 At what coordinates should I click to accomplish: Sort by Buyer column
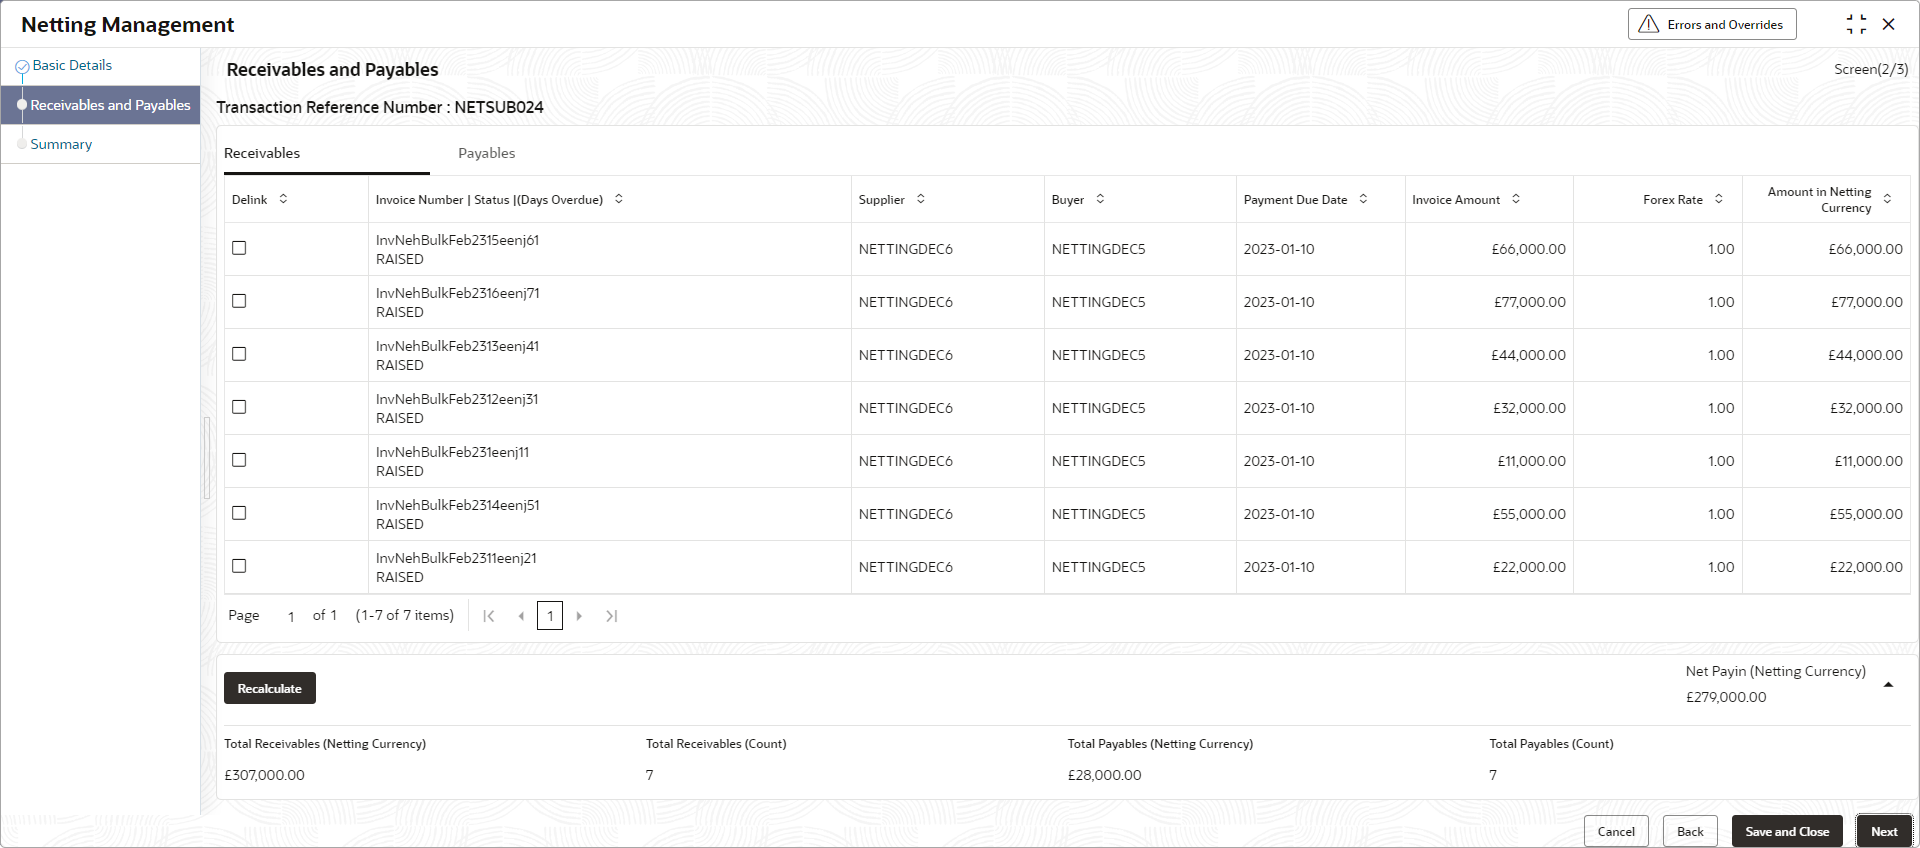(x=1100, y=199)
